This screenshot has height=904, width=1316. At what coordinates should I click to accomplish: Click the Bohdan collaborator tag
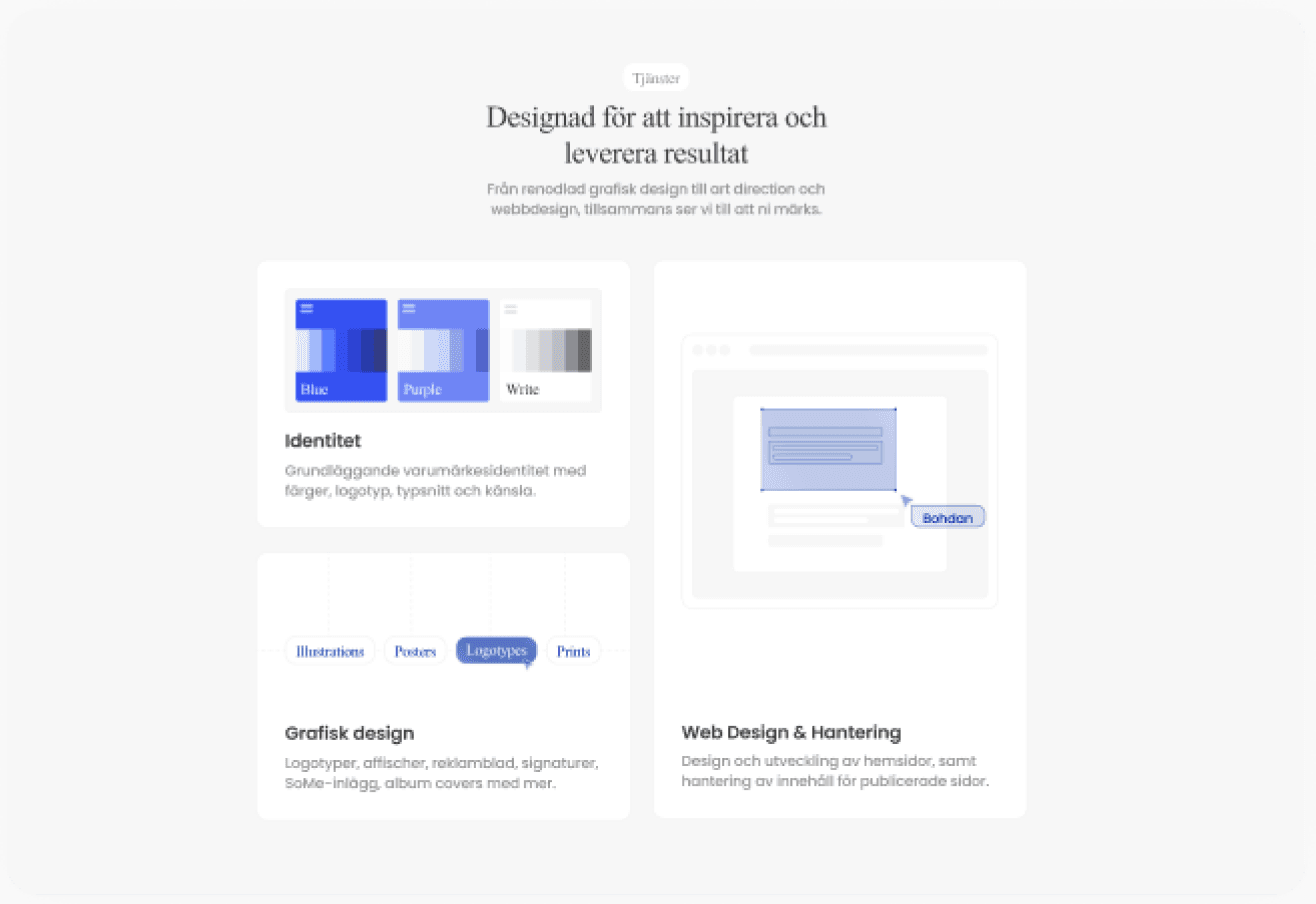click(x=947, y=517)
